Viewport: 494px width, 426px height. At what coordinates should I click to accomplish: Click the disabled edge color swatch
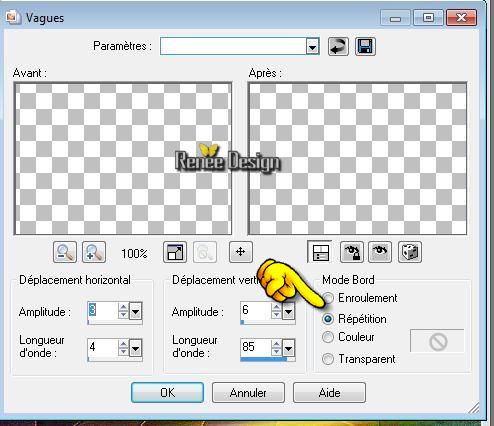pos(437,341)
